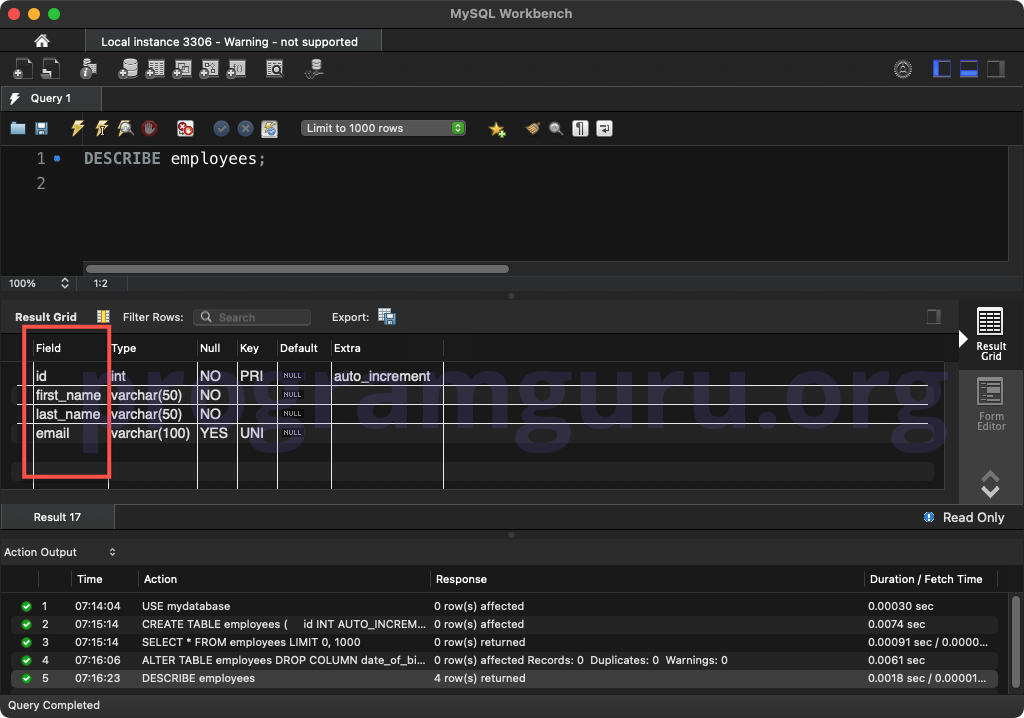Toggle the Read Only indicator on Result 17
Screen dimensions: 1024x718
click(x=963, y=517)
